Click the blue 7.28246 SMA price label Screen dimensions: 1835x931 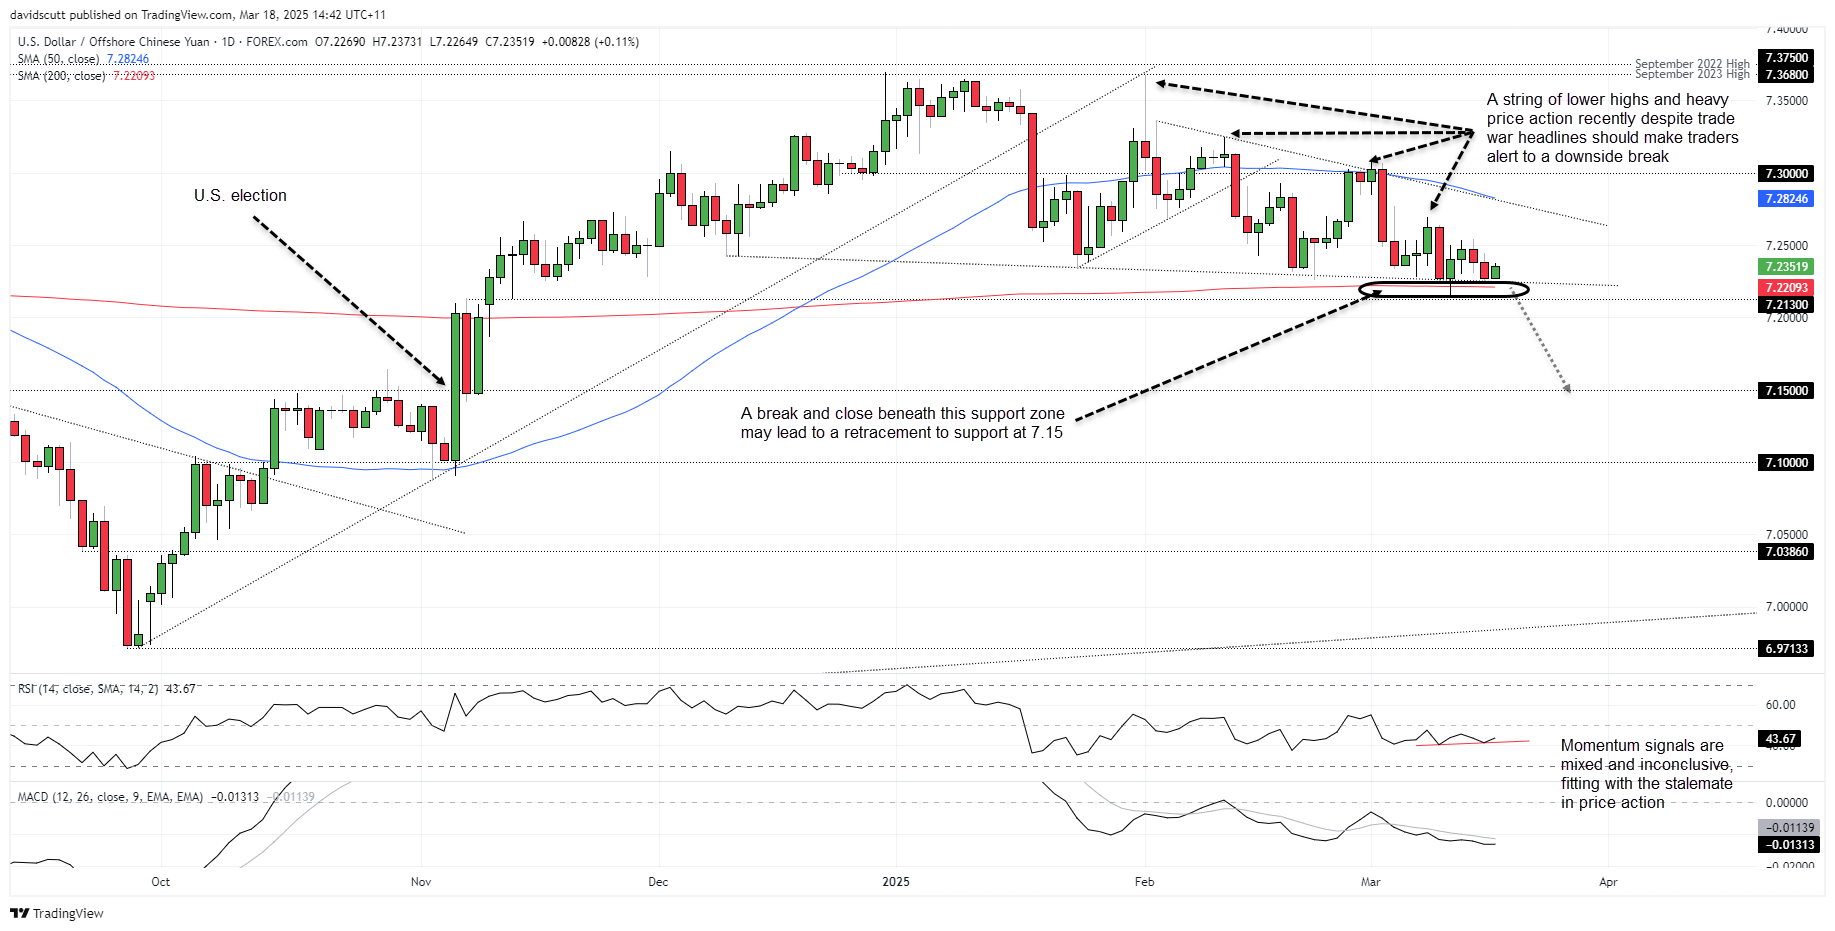point(1786,199)
